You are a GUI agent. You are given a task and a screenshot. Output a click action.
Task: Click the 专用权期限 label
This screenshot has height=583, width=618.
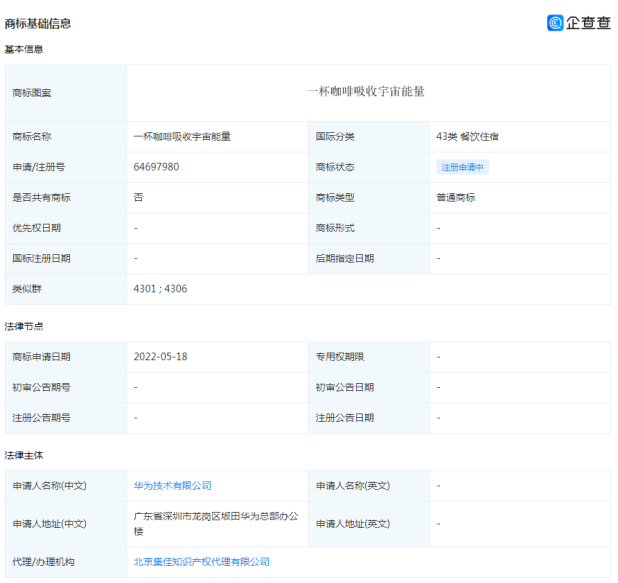340,357
